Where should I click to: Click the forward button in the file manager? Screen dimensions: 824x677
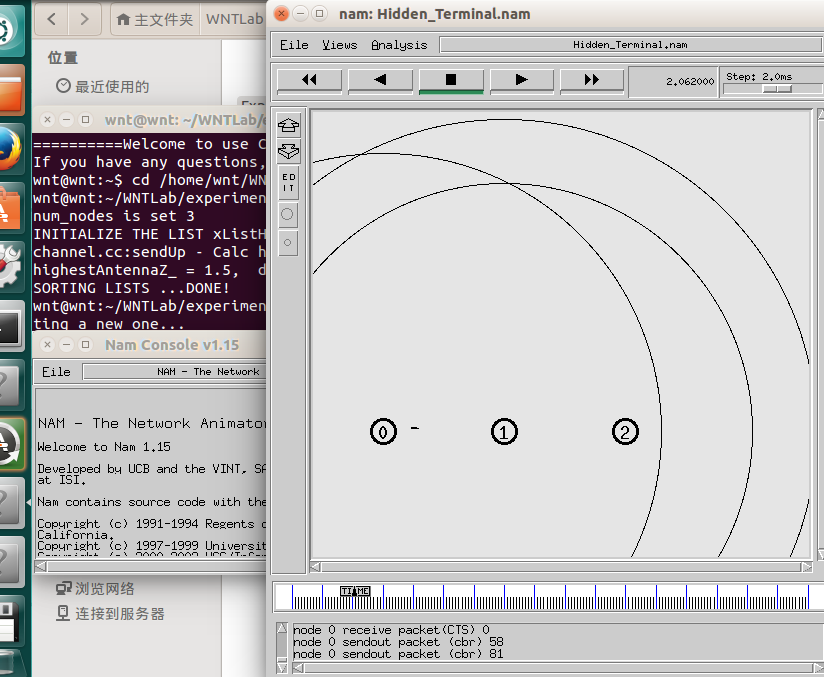84,19
